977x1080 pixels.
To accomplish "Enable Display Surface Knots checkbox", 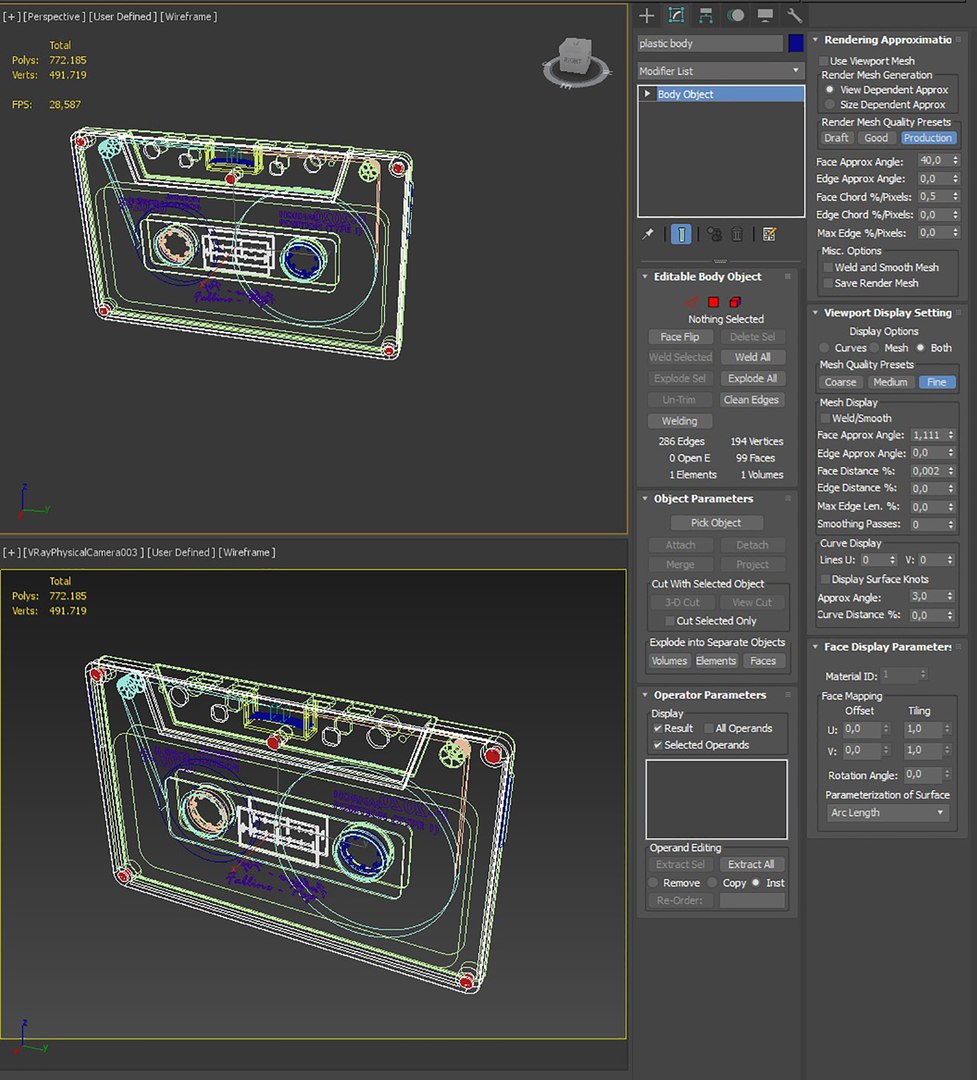I will tap(825, 579).
